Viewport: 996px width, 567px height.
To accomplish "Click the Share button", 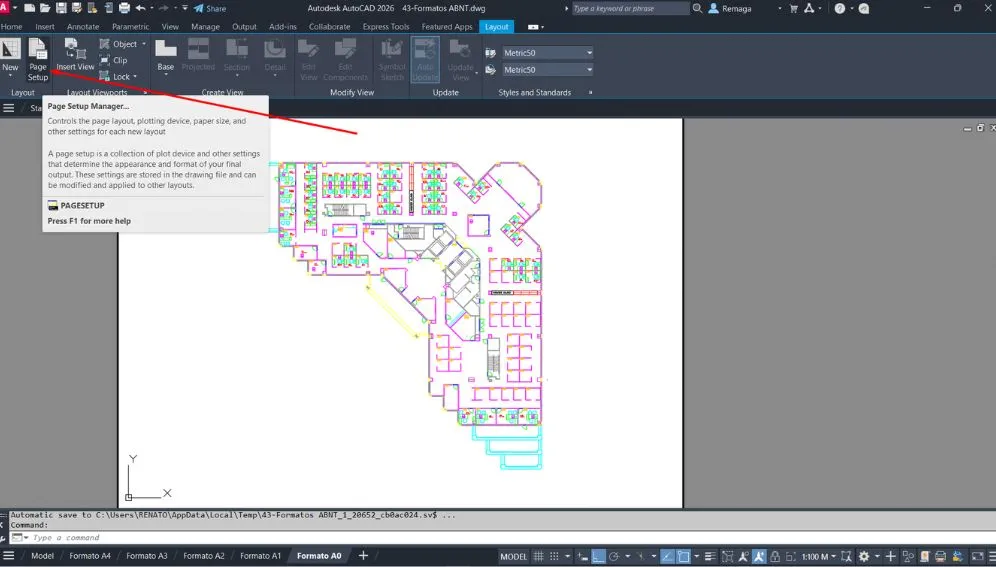I will (x=209, y=8).
